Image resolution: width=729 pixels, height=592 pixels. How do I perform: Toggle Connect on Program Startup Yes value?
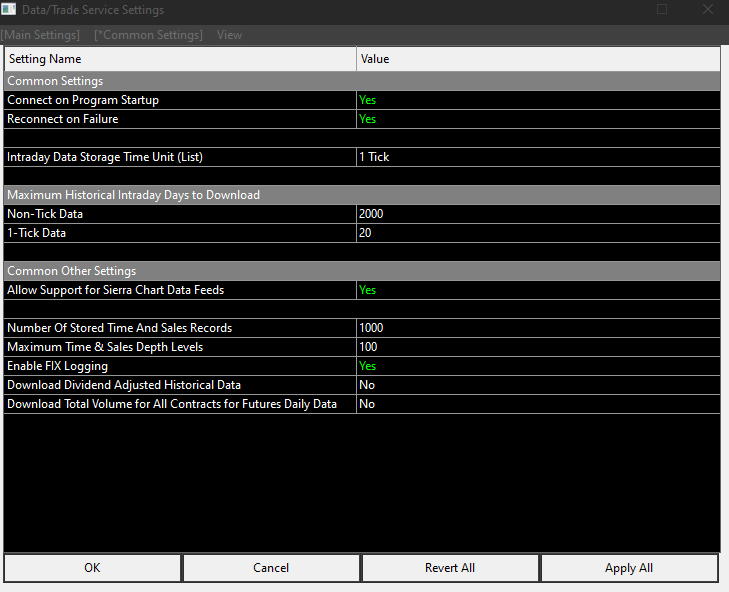538,100
